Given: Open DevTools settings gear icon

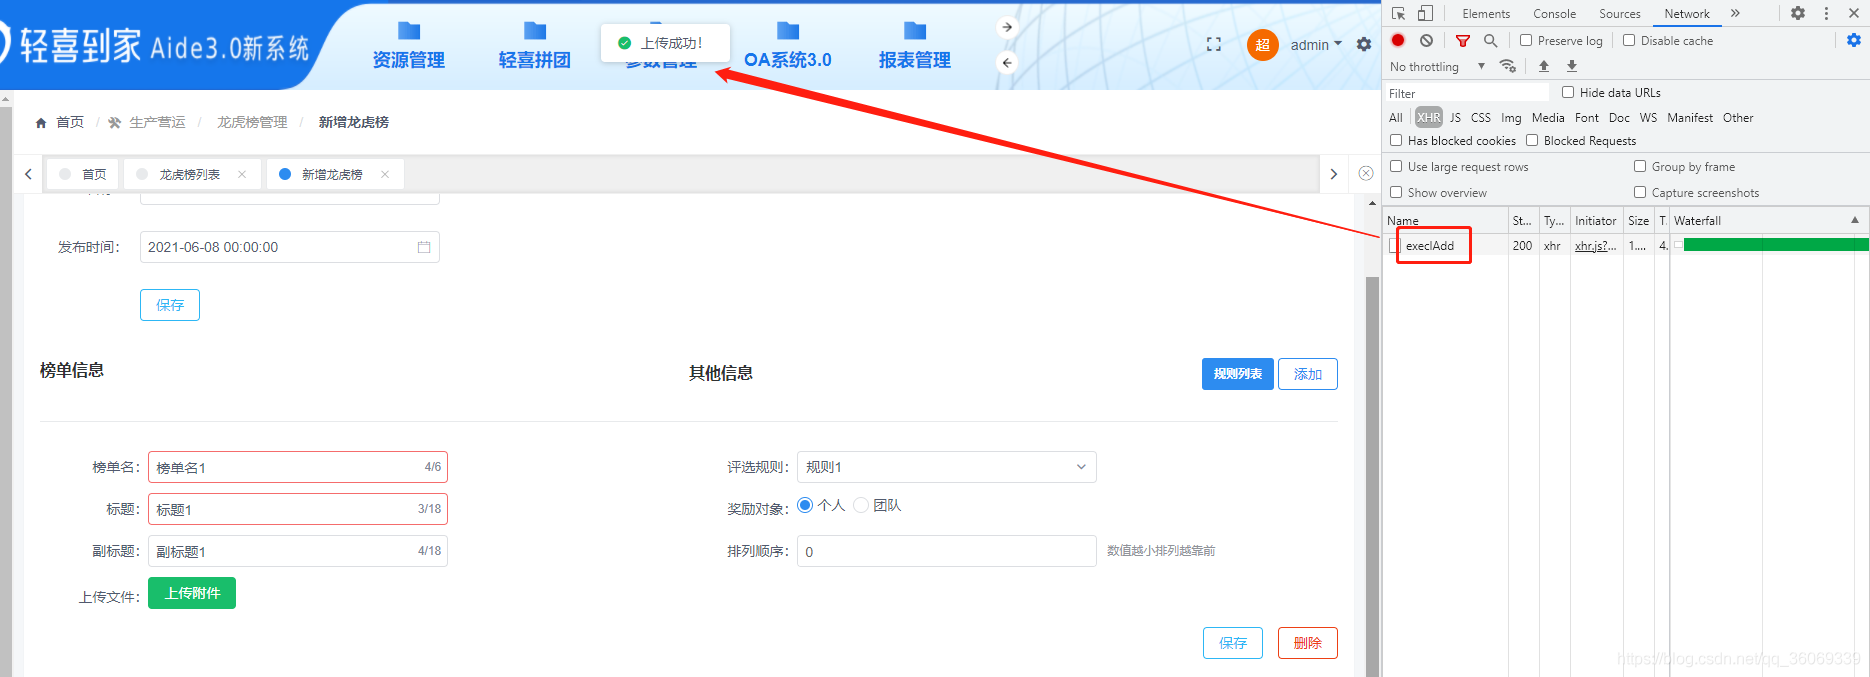Looking at the screenshot, I should (x=1798, y=13).
